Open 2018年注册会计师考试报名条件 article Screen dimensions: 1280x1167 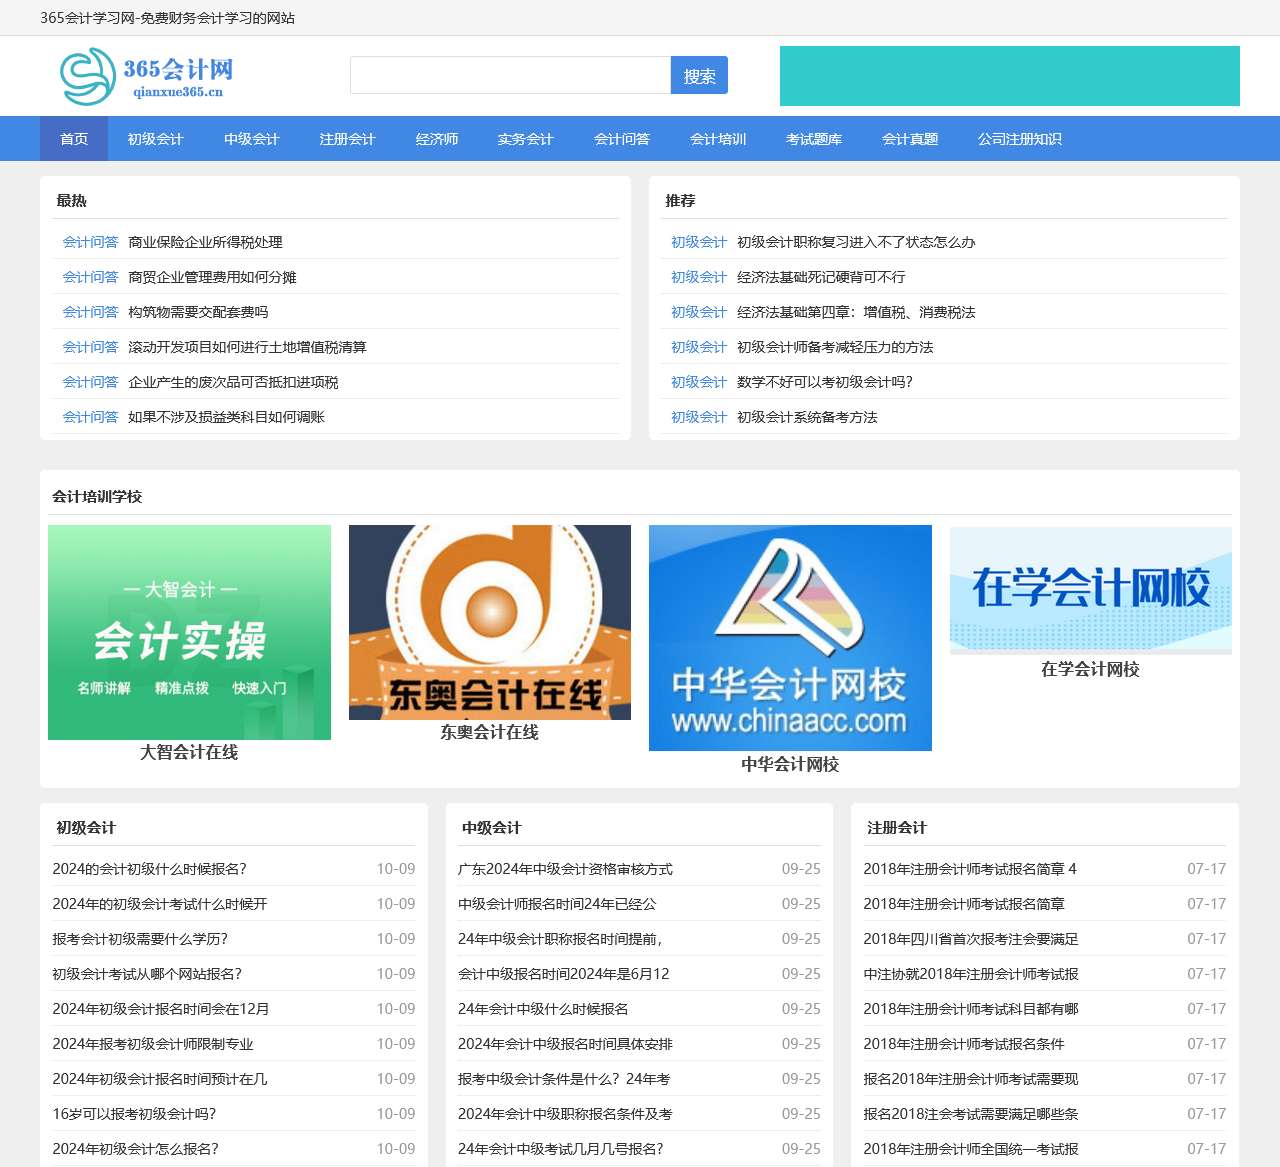click(963, 1044)
